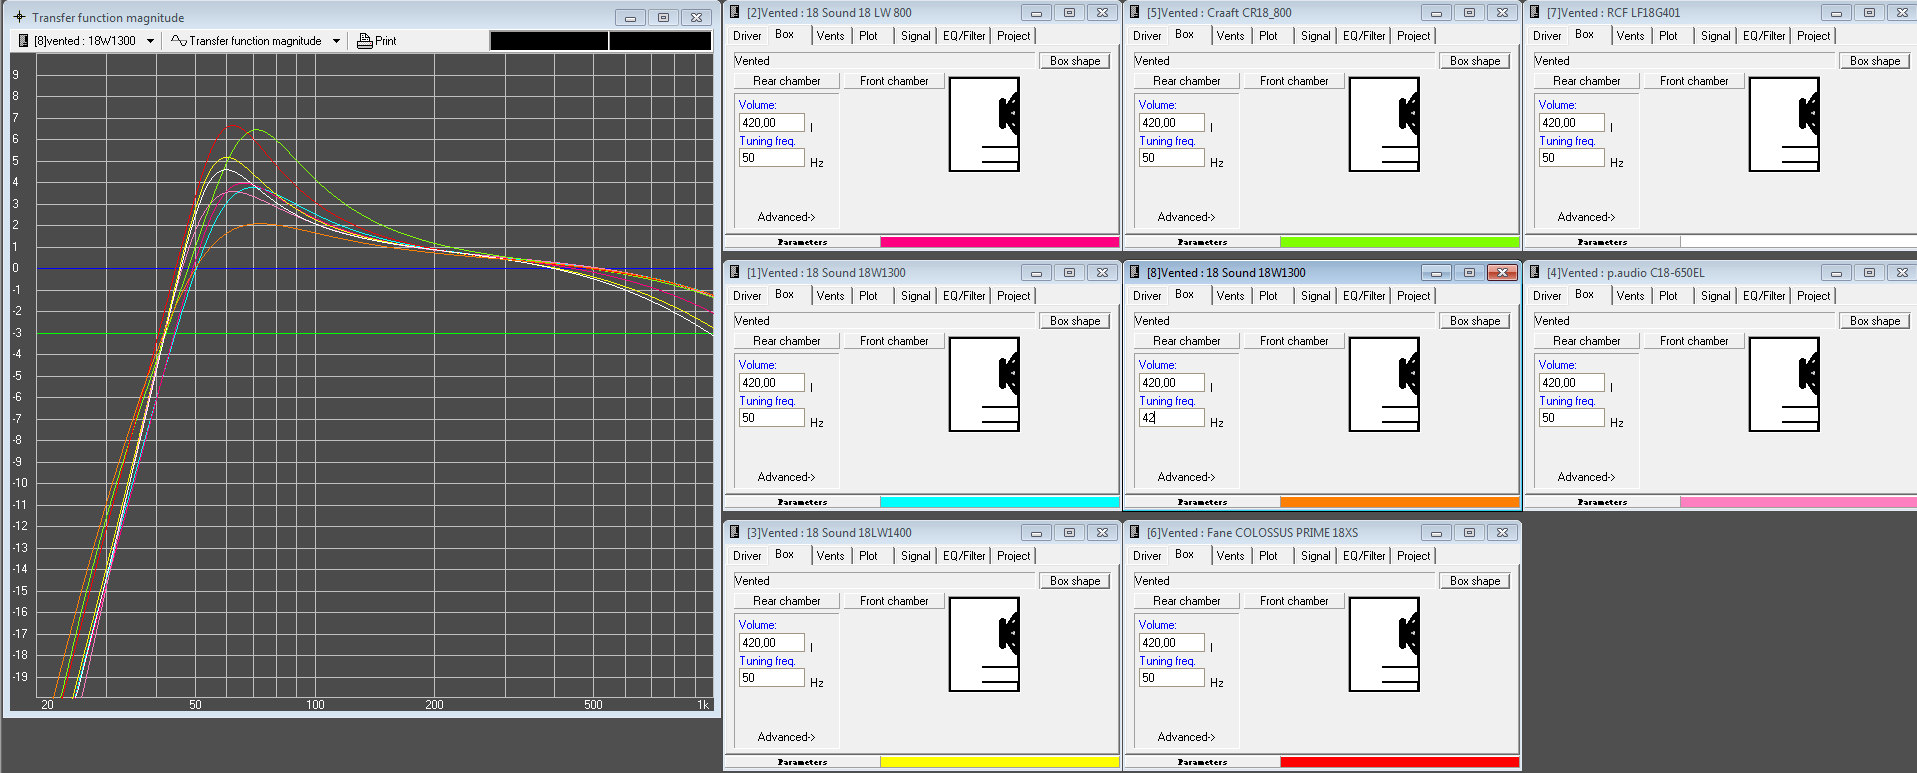
Task: Click the Print icon in graph toolbar
Action: (365, 41)
